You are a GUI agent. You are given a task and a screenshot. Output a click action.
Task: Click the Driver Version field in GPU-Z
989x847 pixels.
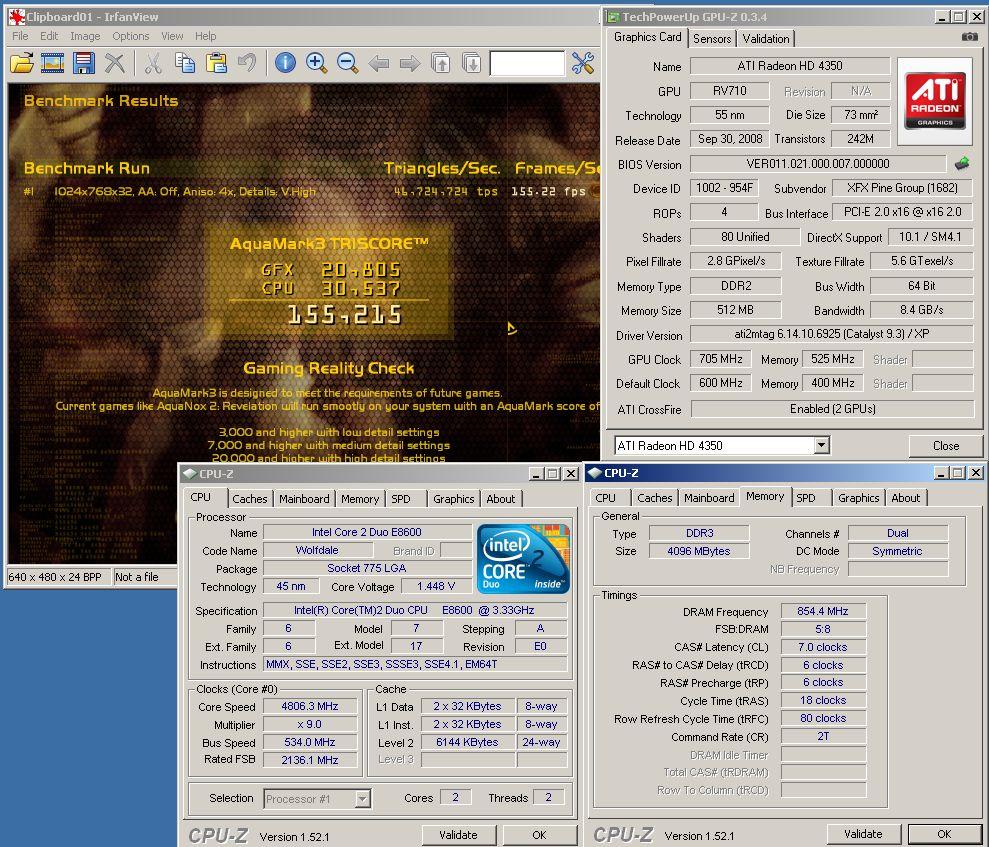832,334
